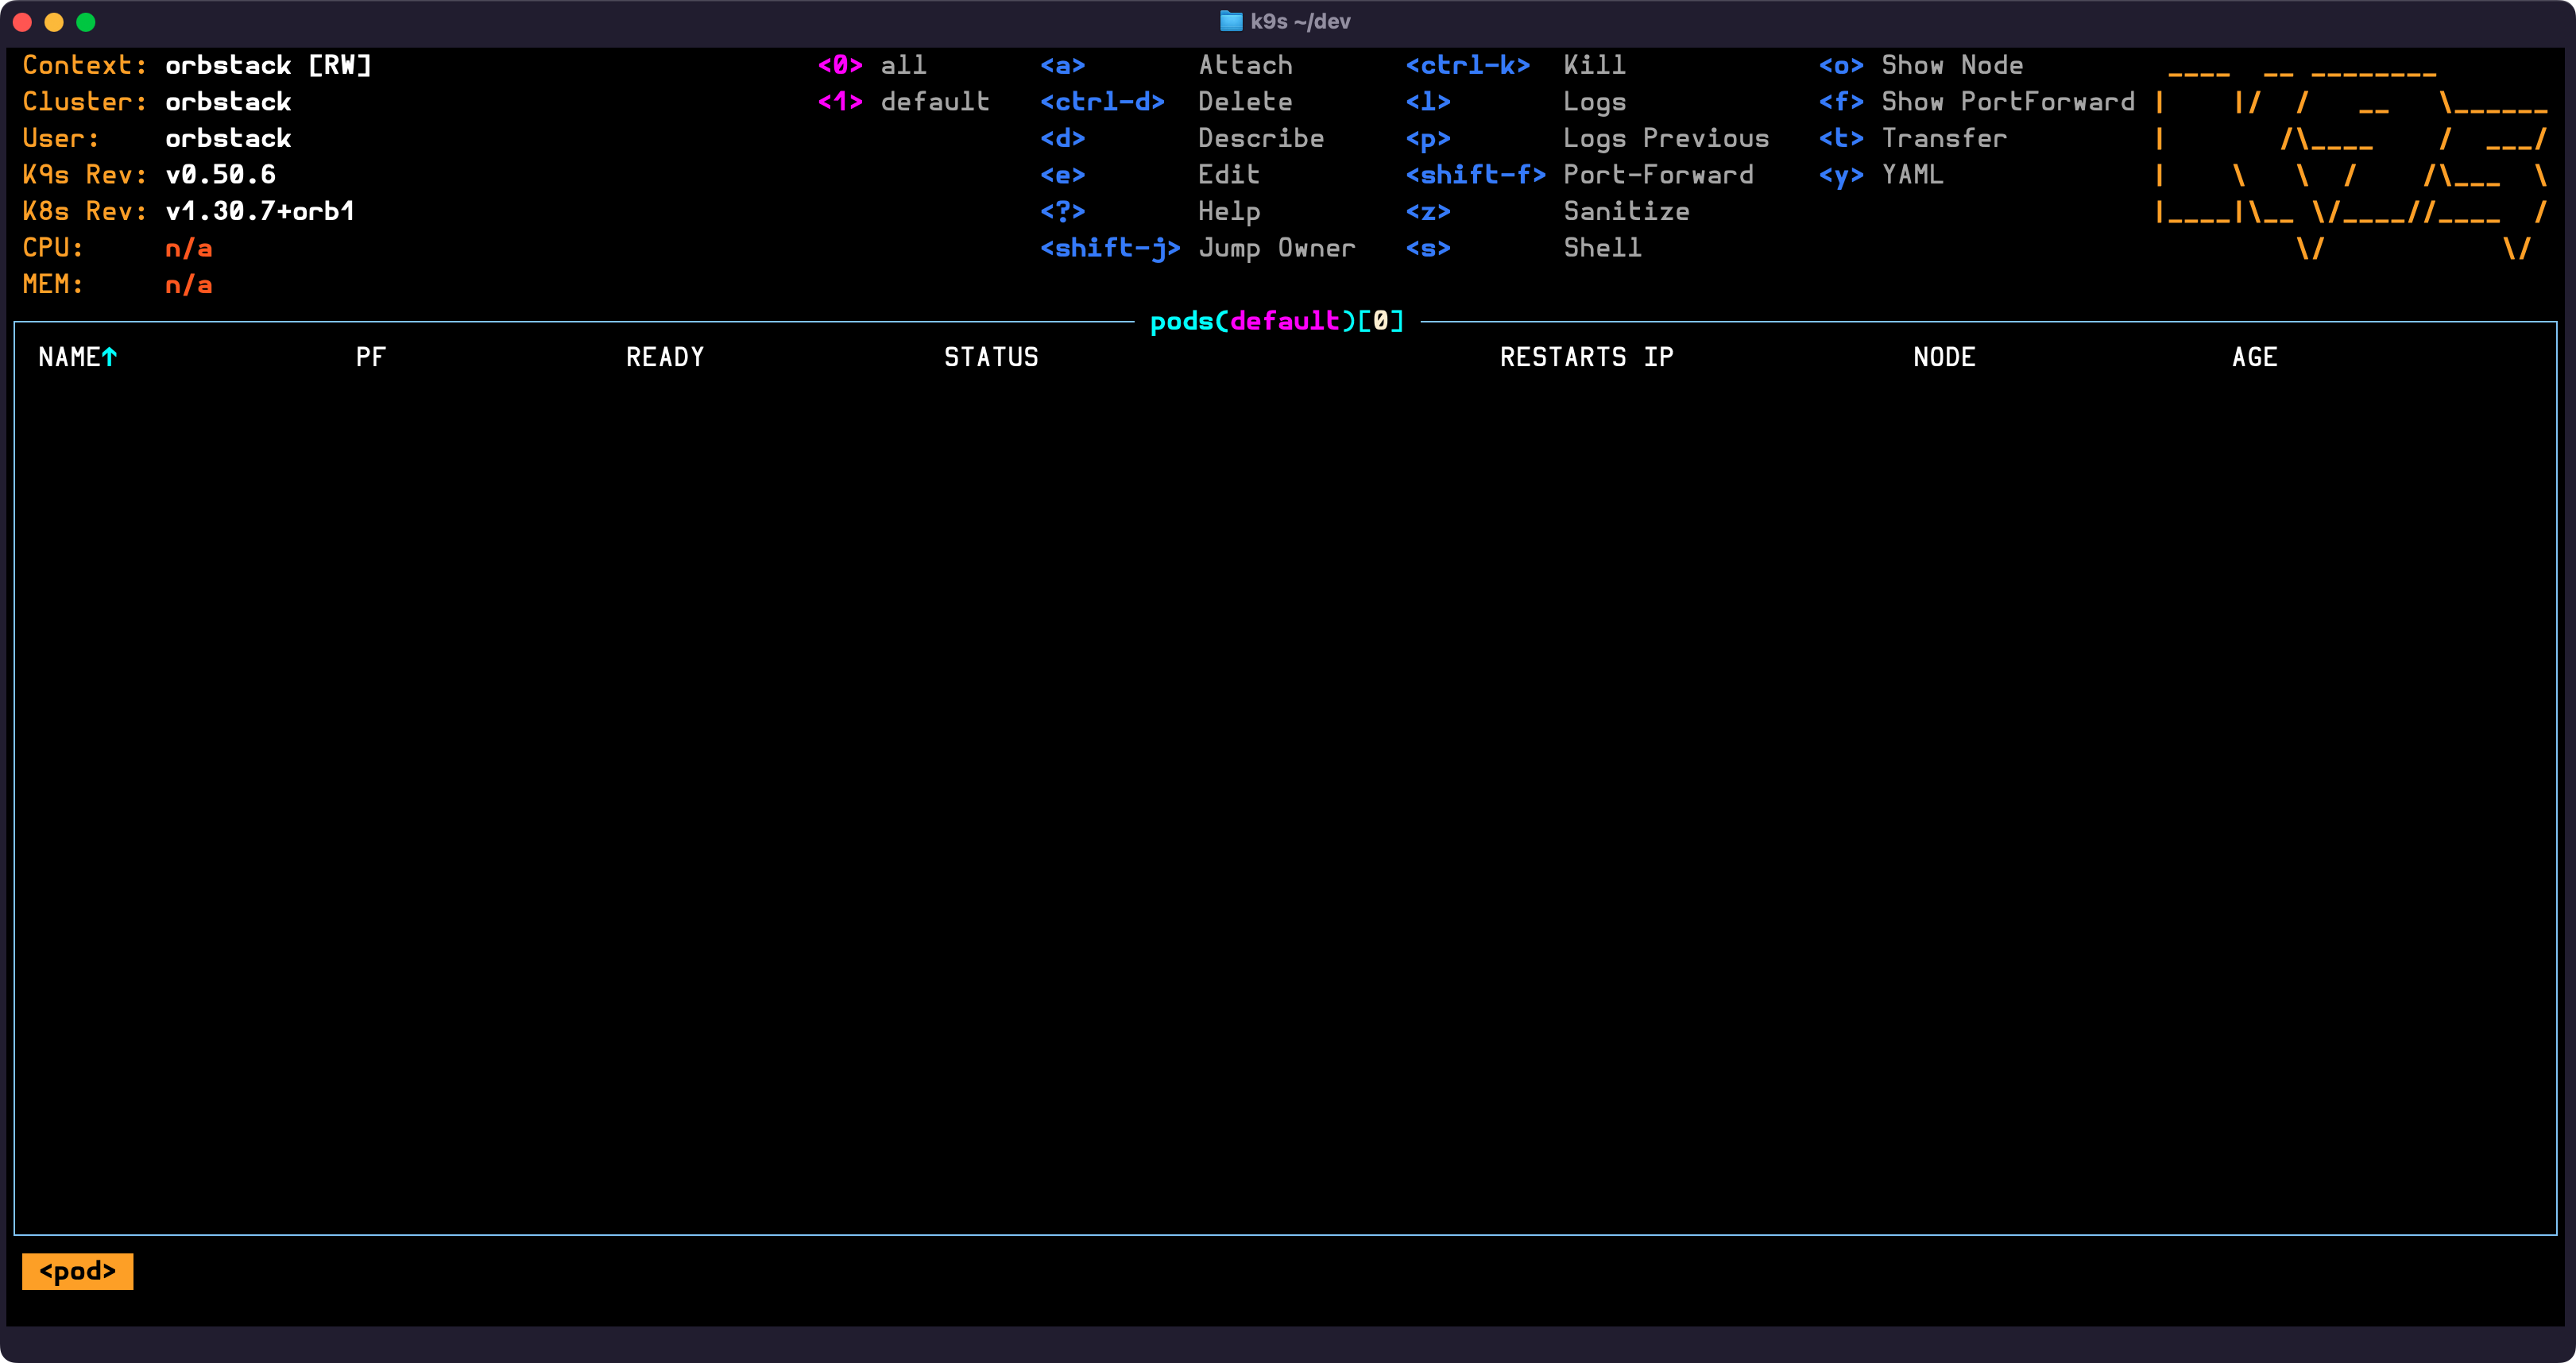Click the <d> Describe shortcut
The height and width of the screenshot is (1363, 2576).
pos(1182,138)
